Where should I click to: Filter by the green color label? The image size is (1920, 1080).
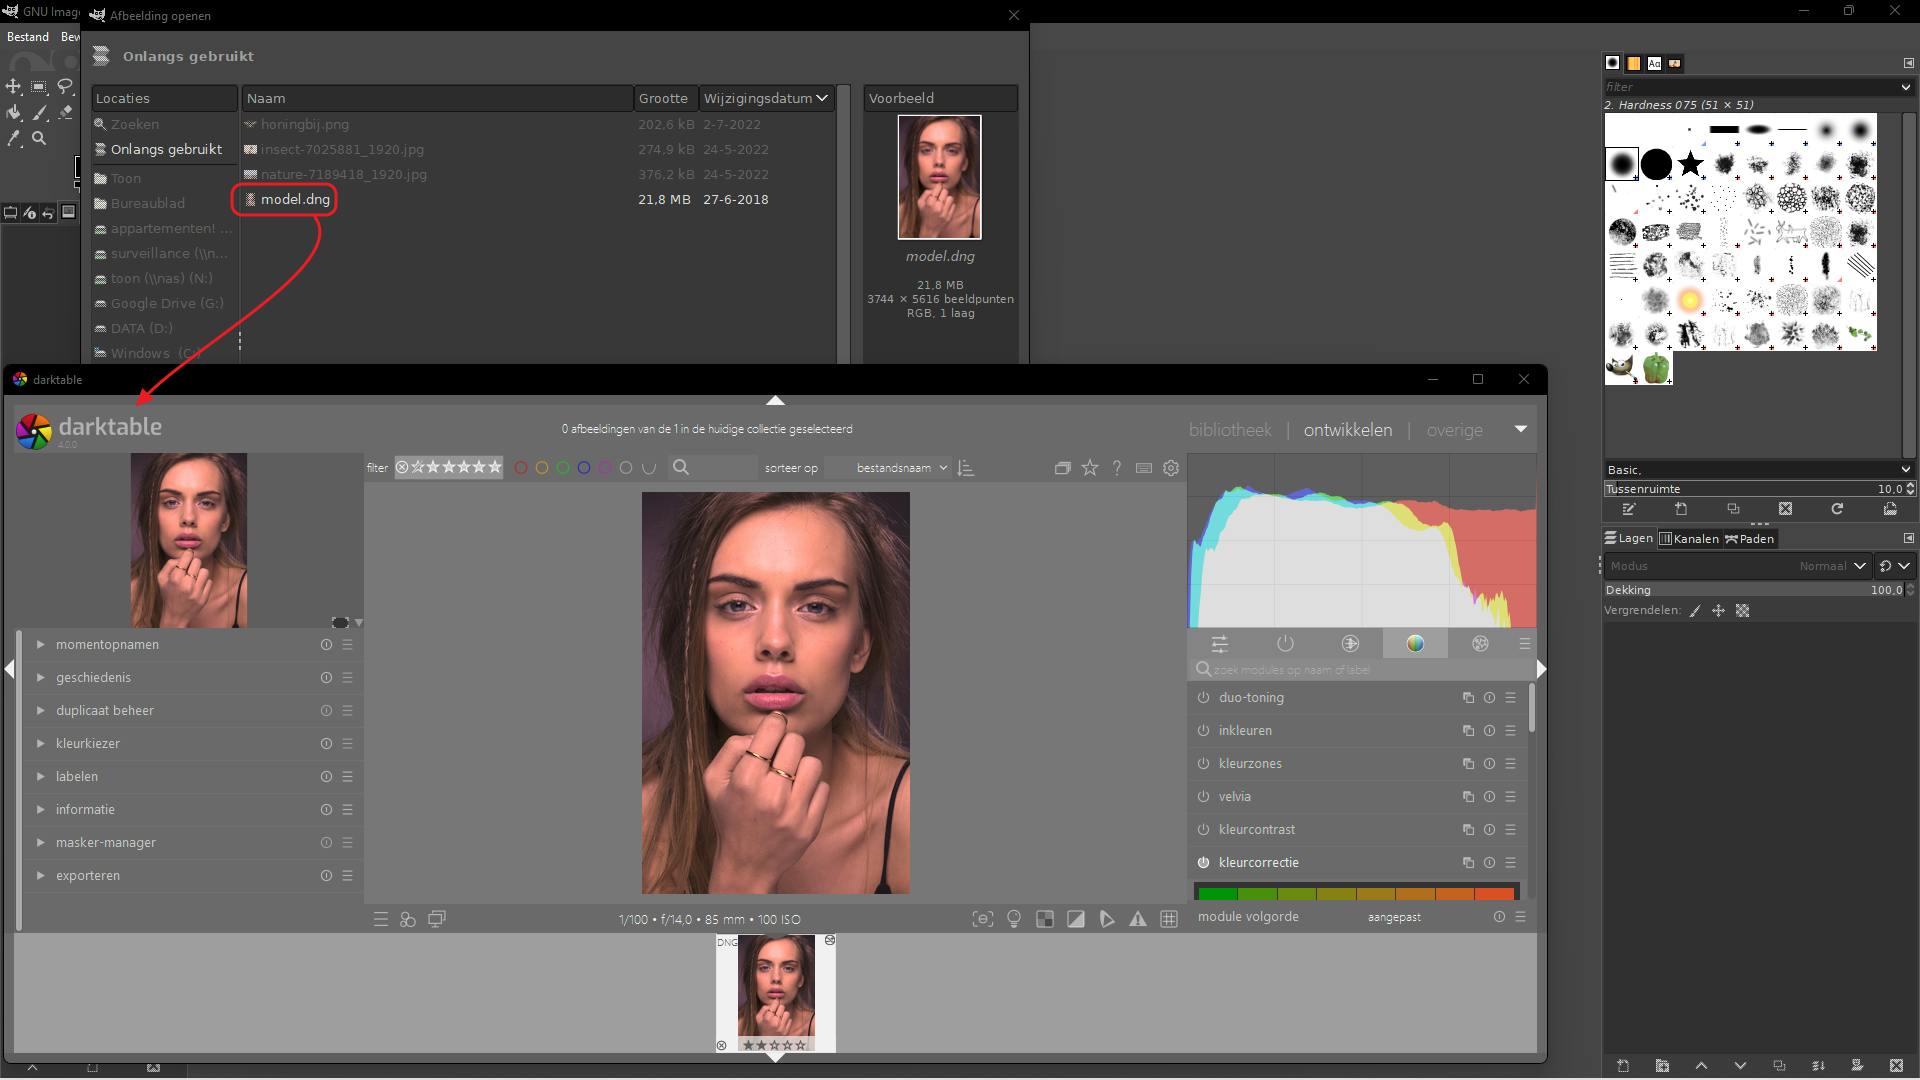pyautogui.click(x=563, y=467)
